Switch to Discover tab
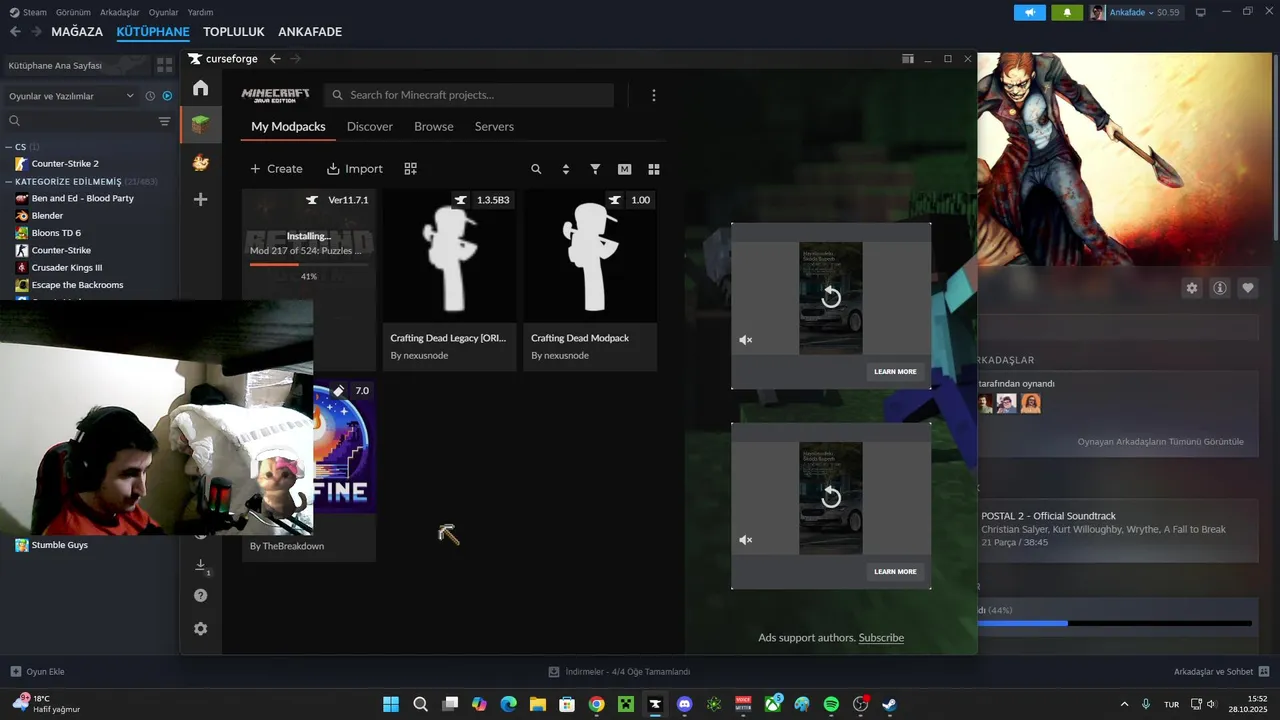Viewport: 1280px width, 720px height. click(370, 127)
